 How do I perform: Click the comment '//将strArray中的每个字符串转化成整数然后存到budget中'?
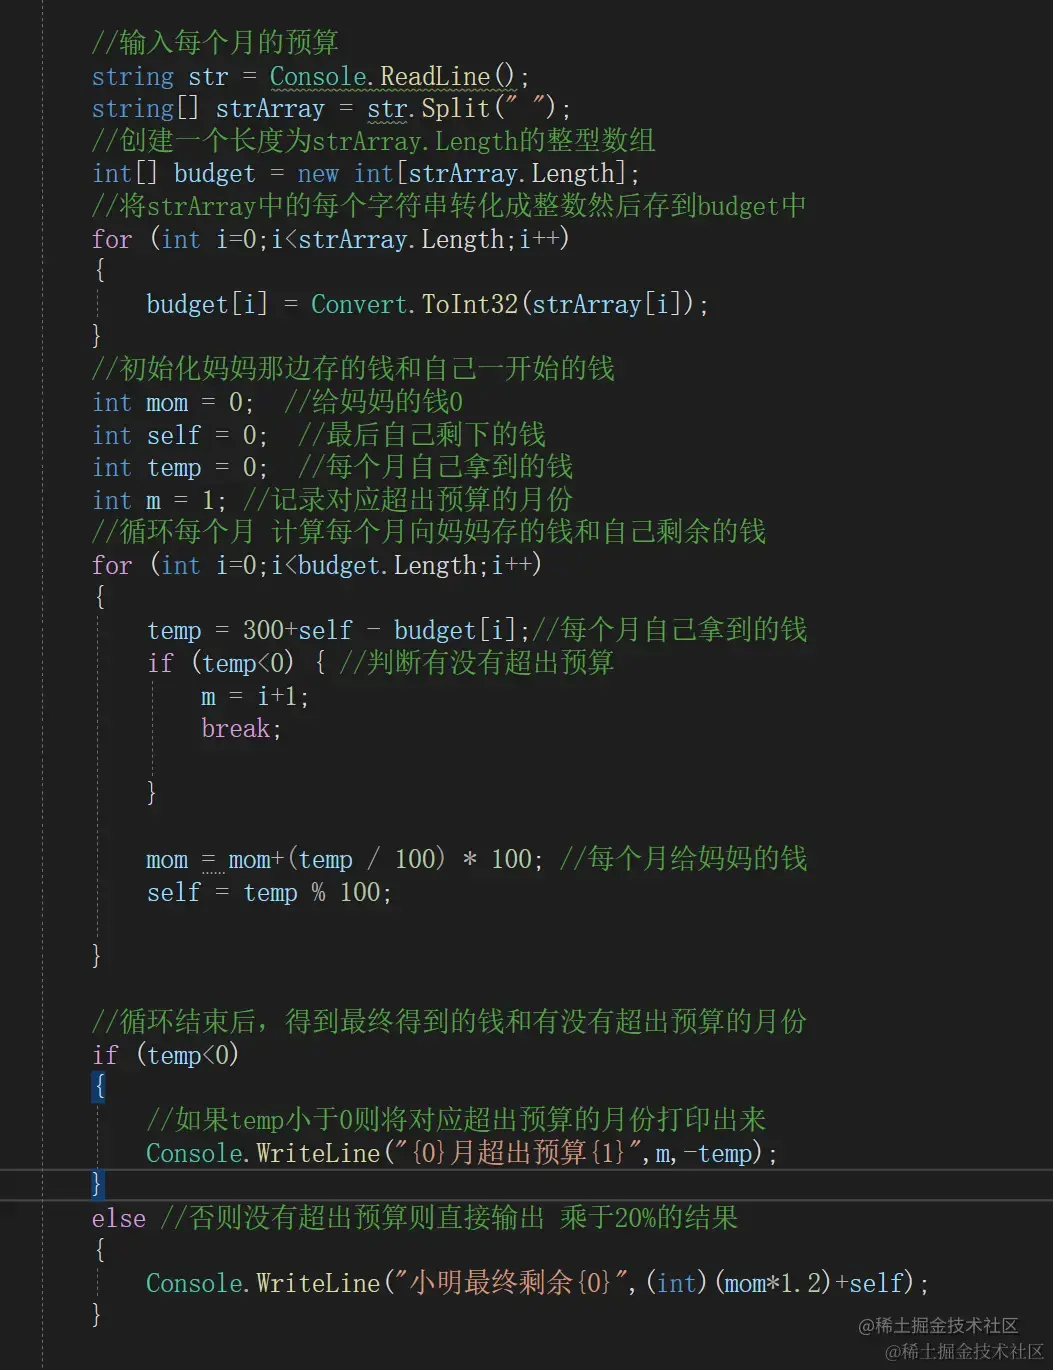[x=449, y=206]
